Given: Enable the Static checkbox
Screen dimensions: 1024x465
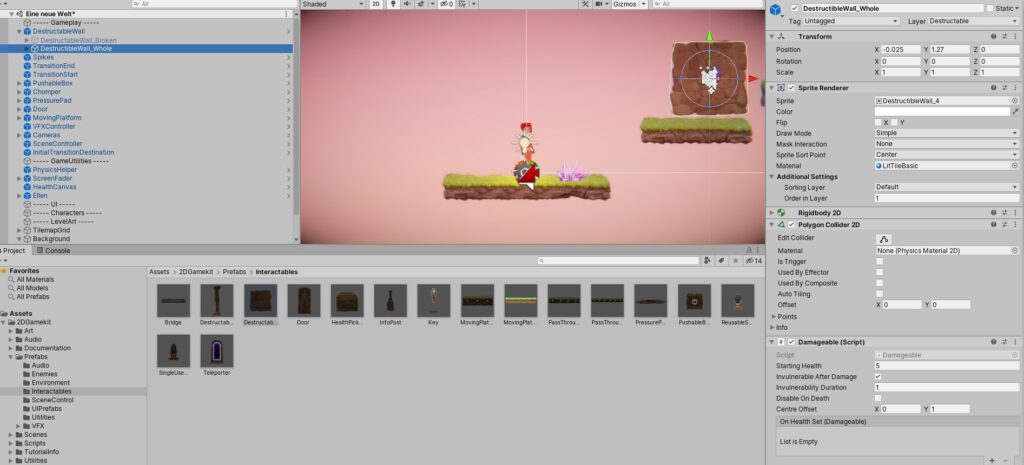Looking at the screenshot, I should [x=990, y=8].
